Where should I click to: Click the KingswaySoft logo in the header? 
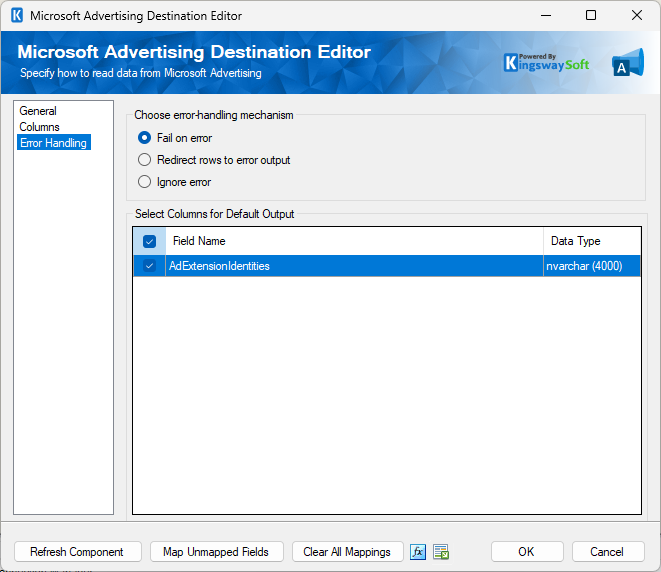(546, 63)
